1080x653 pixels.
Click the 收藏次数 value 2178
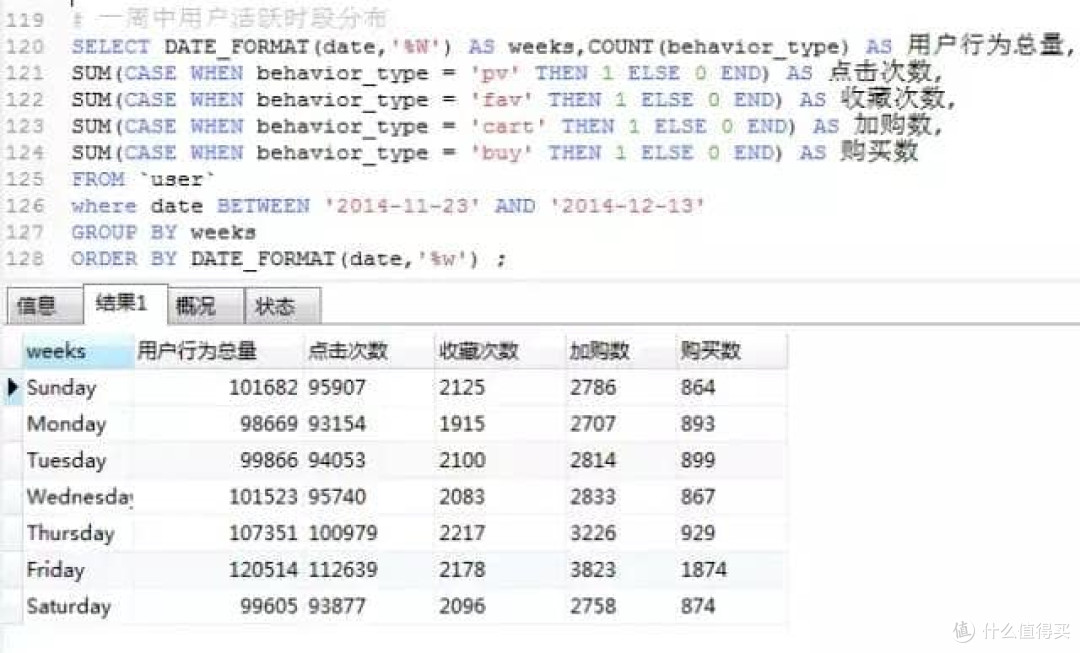click(462, 570)
